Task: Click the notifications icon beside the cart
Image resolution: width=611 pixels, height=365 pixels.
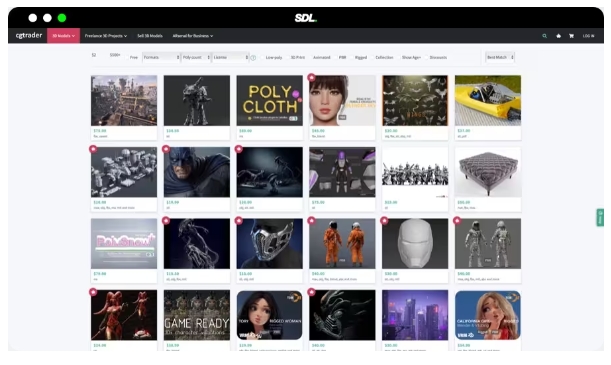Action: click(x=558, y=36)
